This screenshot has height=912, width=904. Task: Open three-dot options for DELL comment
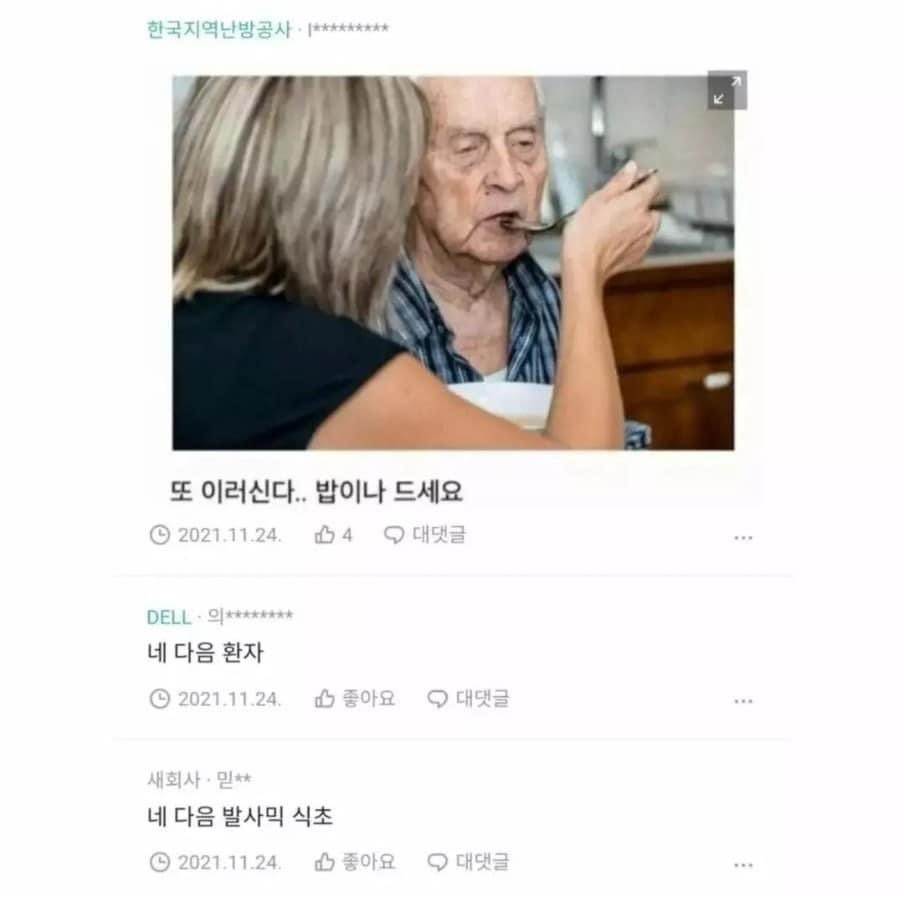[743, 701]
